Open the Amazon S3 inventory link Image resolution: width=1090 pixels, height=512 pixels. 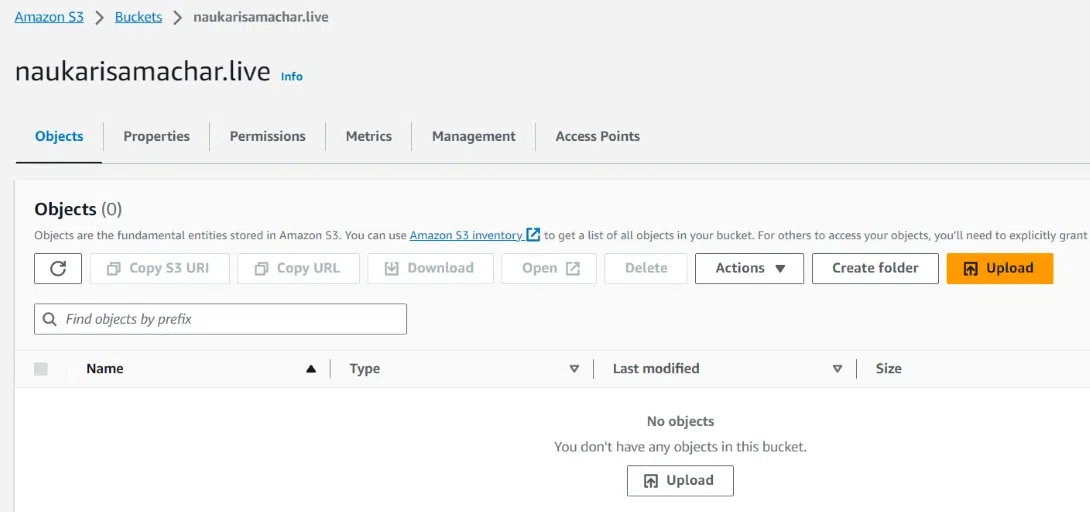tap(466, 235)
